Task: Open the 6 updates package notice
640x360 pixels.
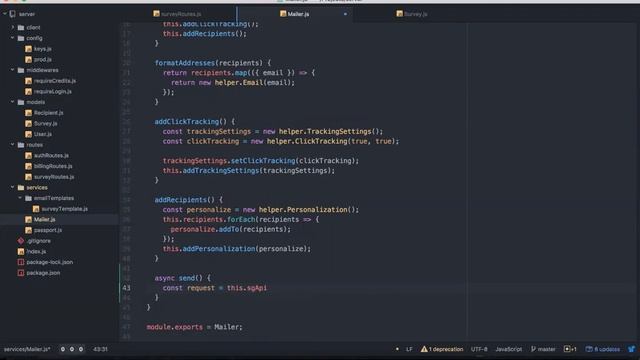Action: pos(603,349)
